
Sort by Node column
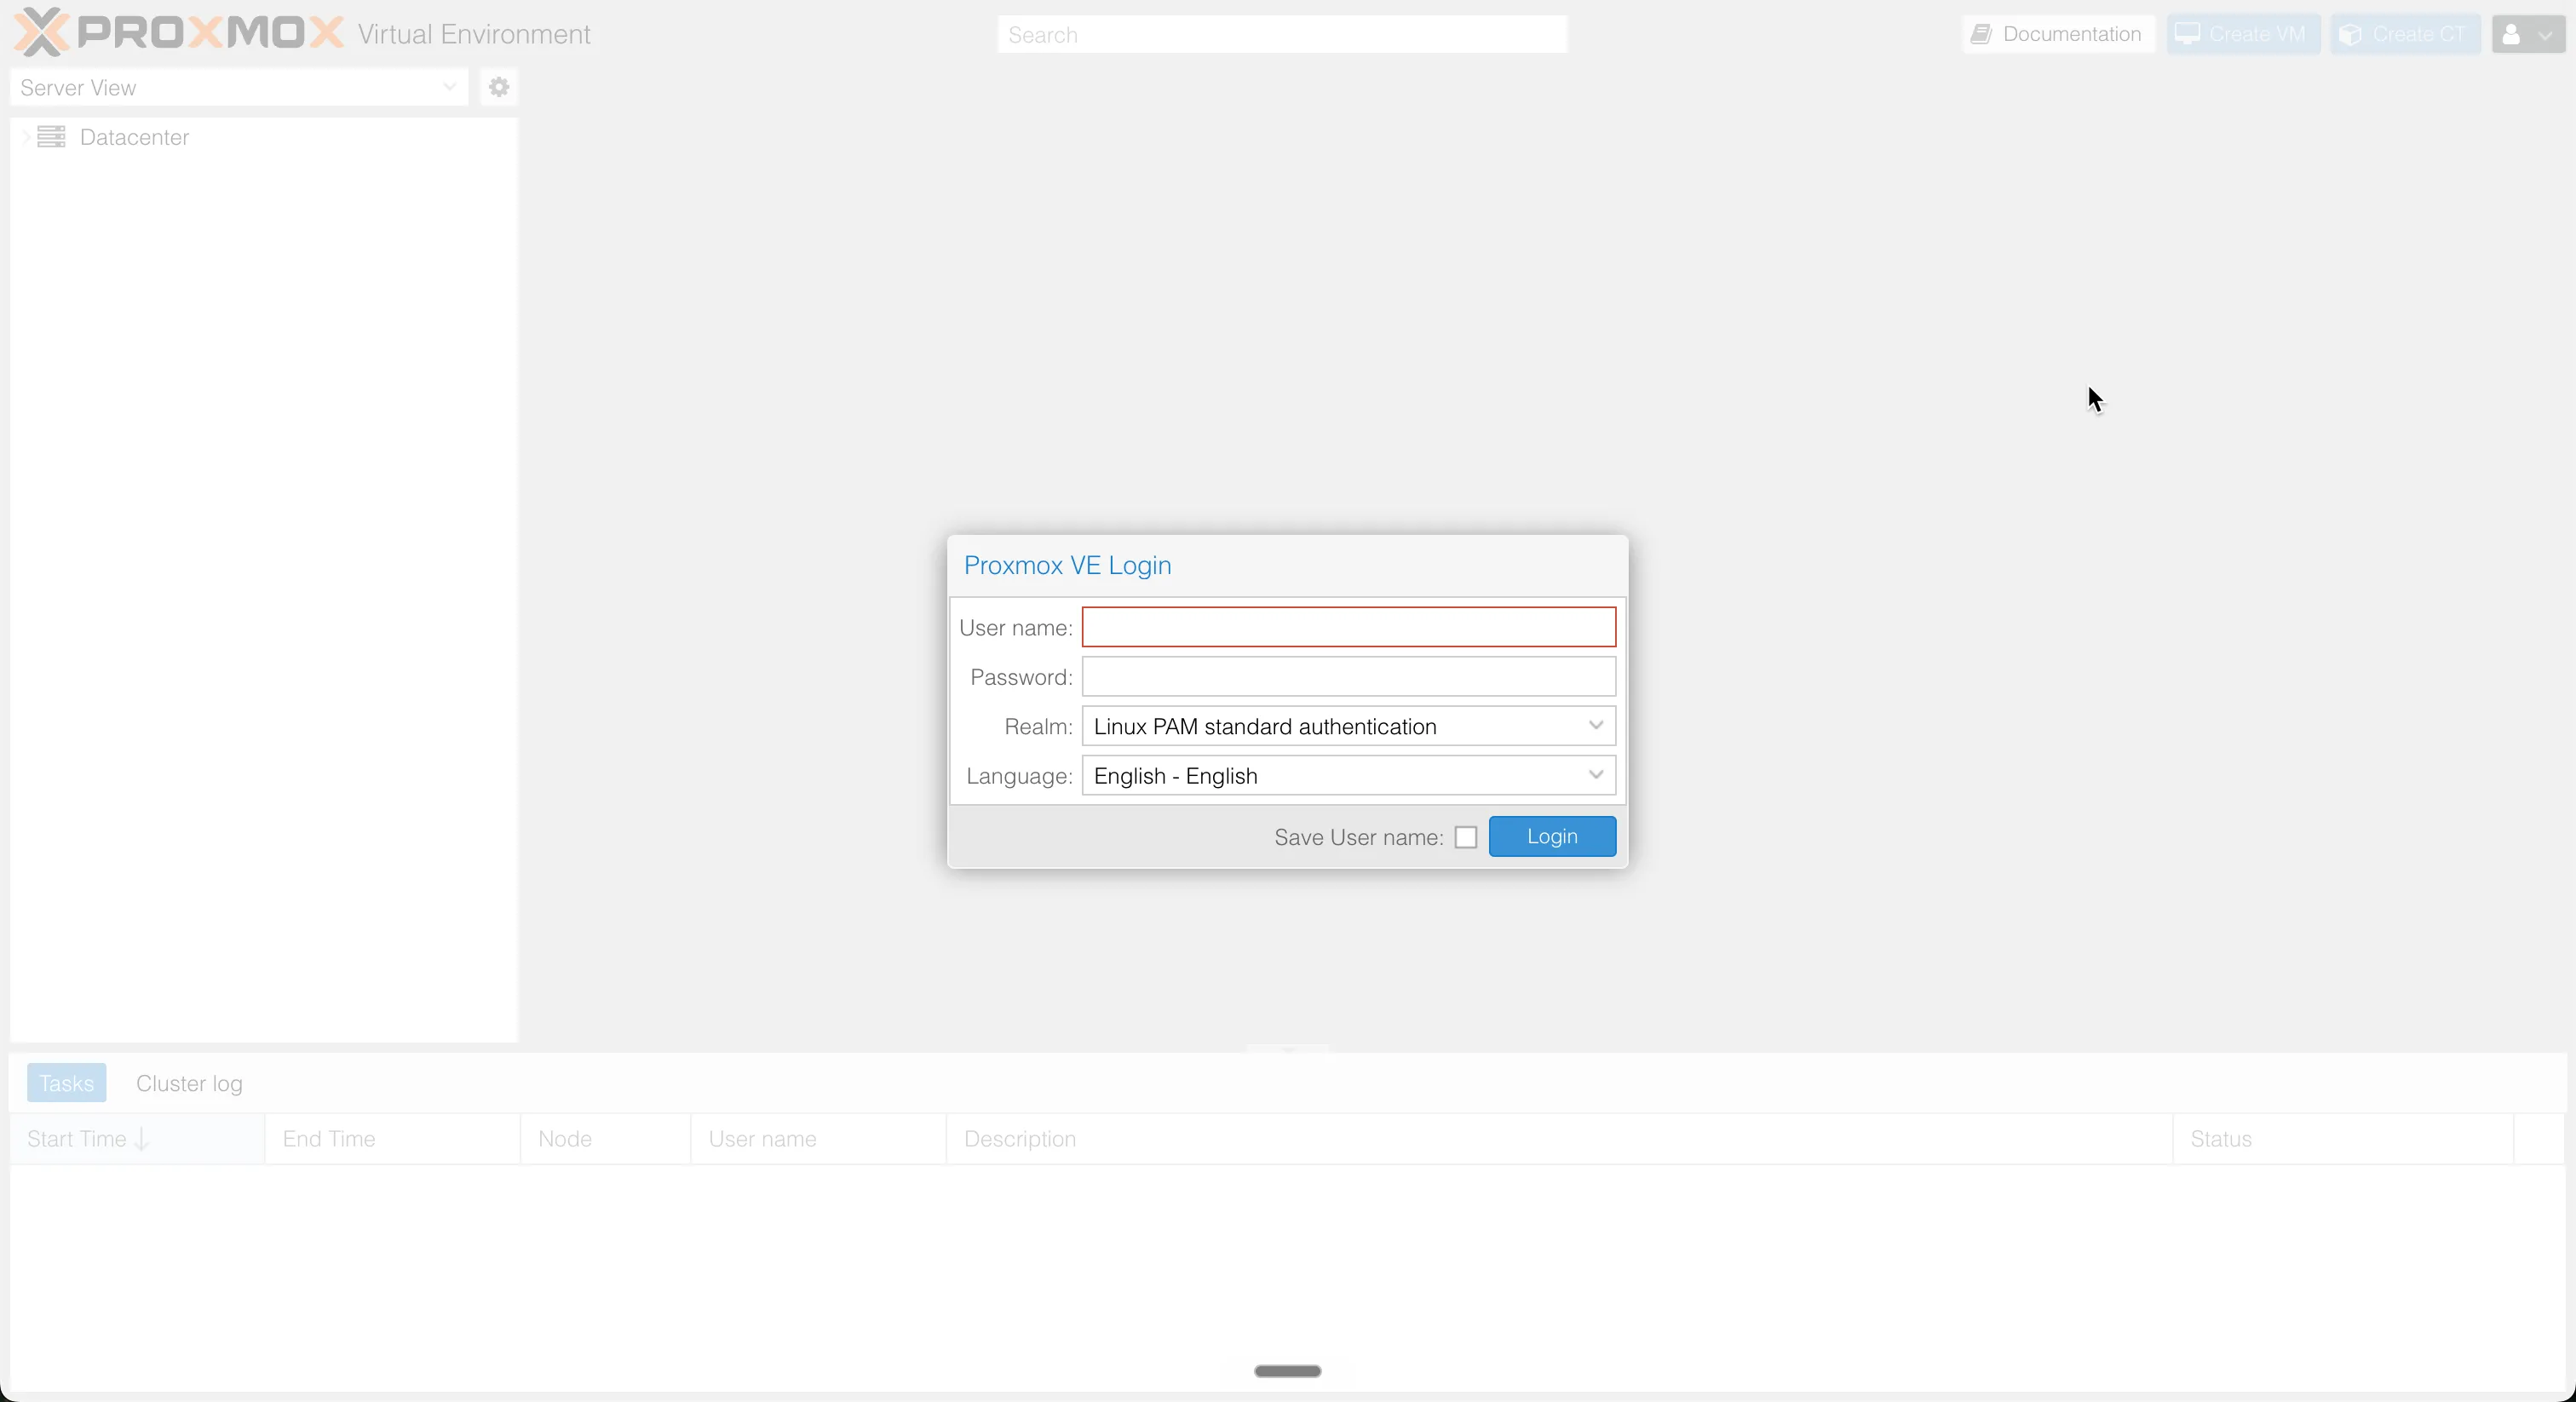click(x=605, y=1139)
